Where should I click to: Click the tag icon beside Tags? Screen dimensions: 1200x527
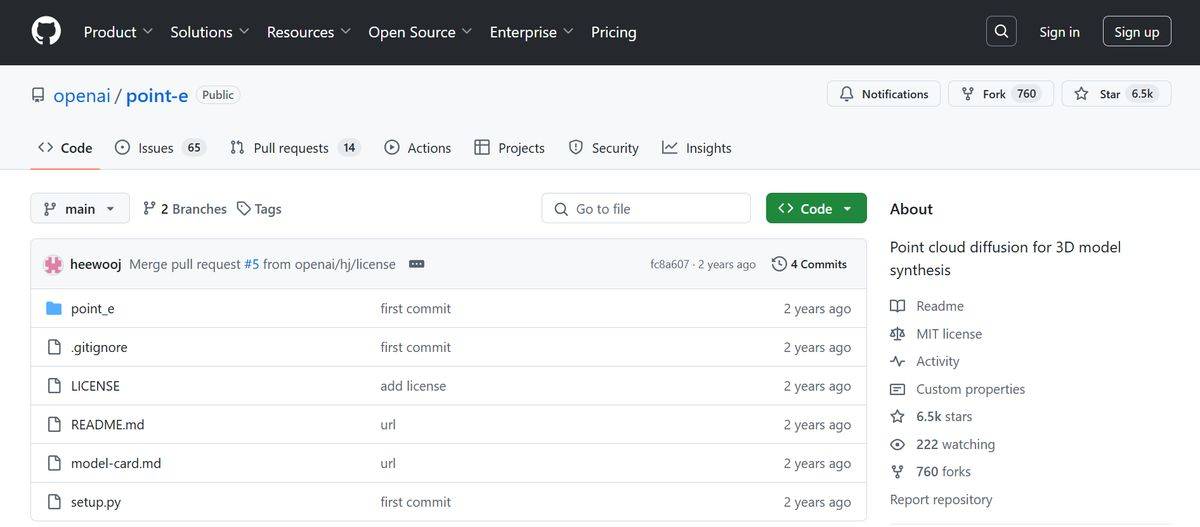tap(244, 209)
